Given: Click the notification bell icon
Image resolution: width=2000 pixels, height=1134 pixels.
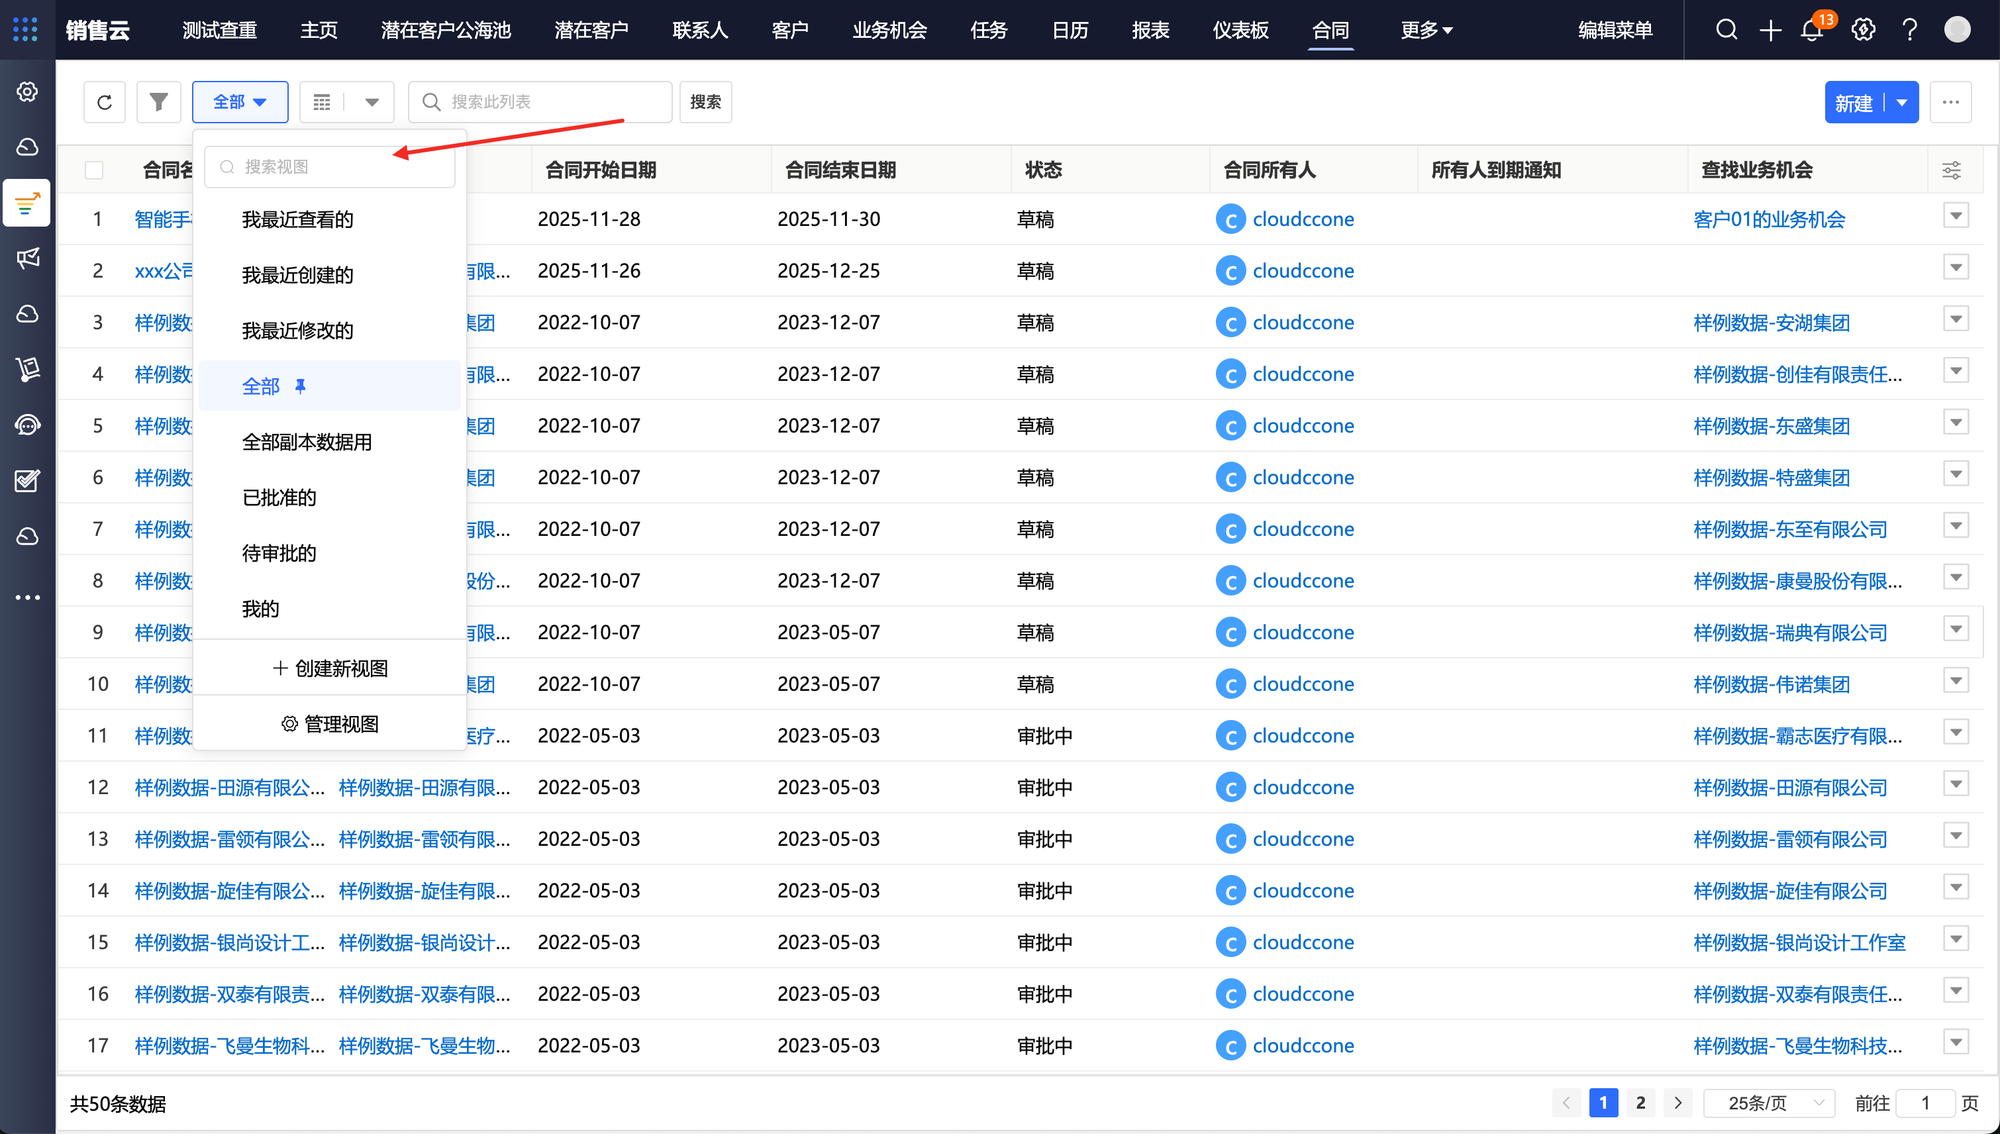Looking at the screenshot, I should (x=1811, y=30).
